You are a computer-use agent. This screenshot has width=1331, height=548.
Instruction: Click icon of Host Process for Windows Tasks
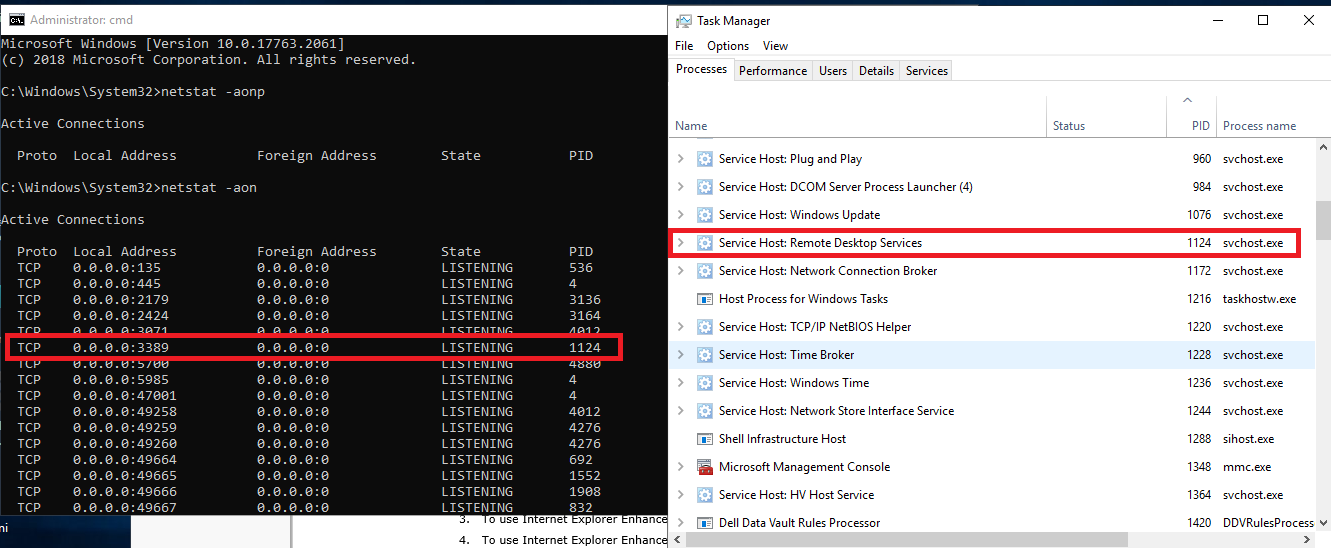704,299
